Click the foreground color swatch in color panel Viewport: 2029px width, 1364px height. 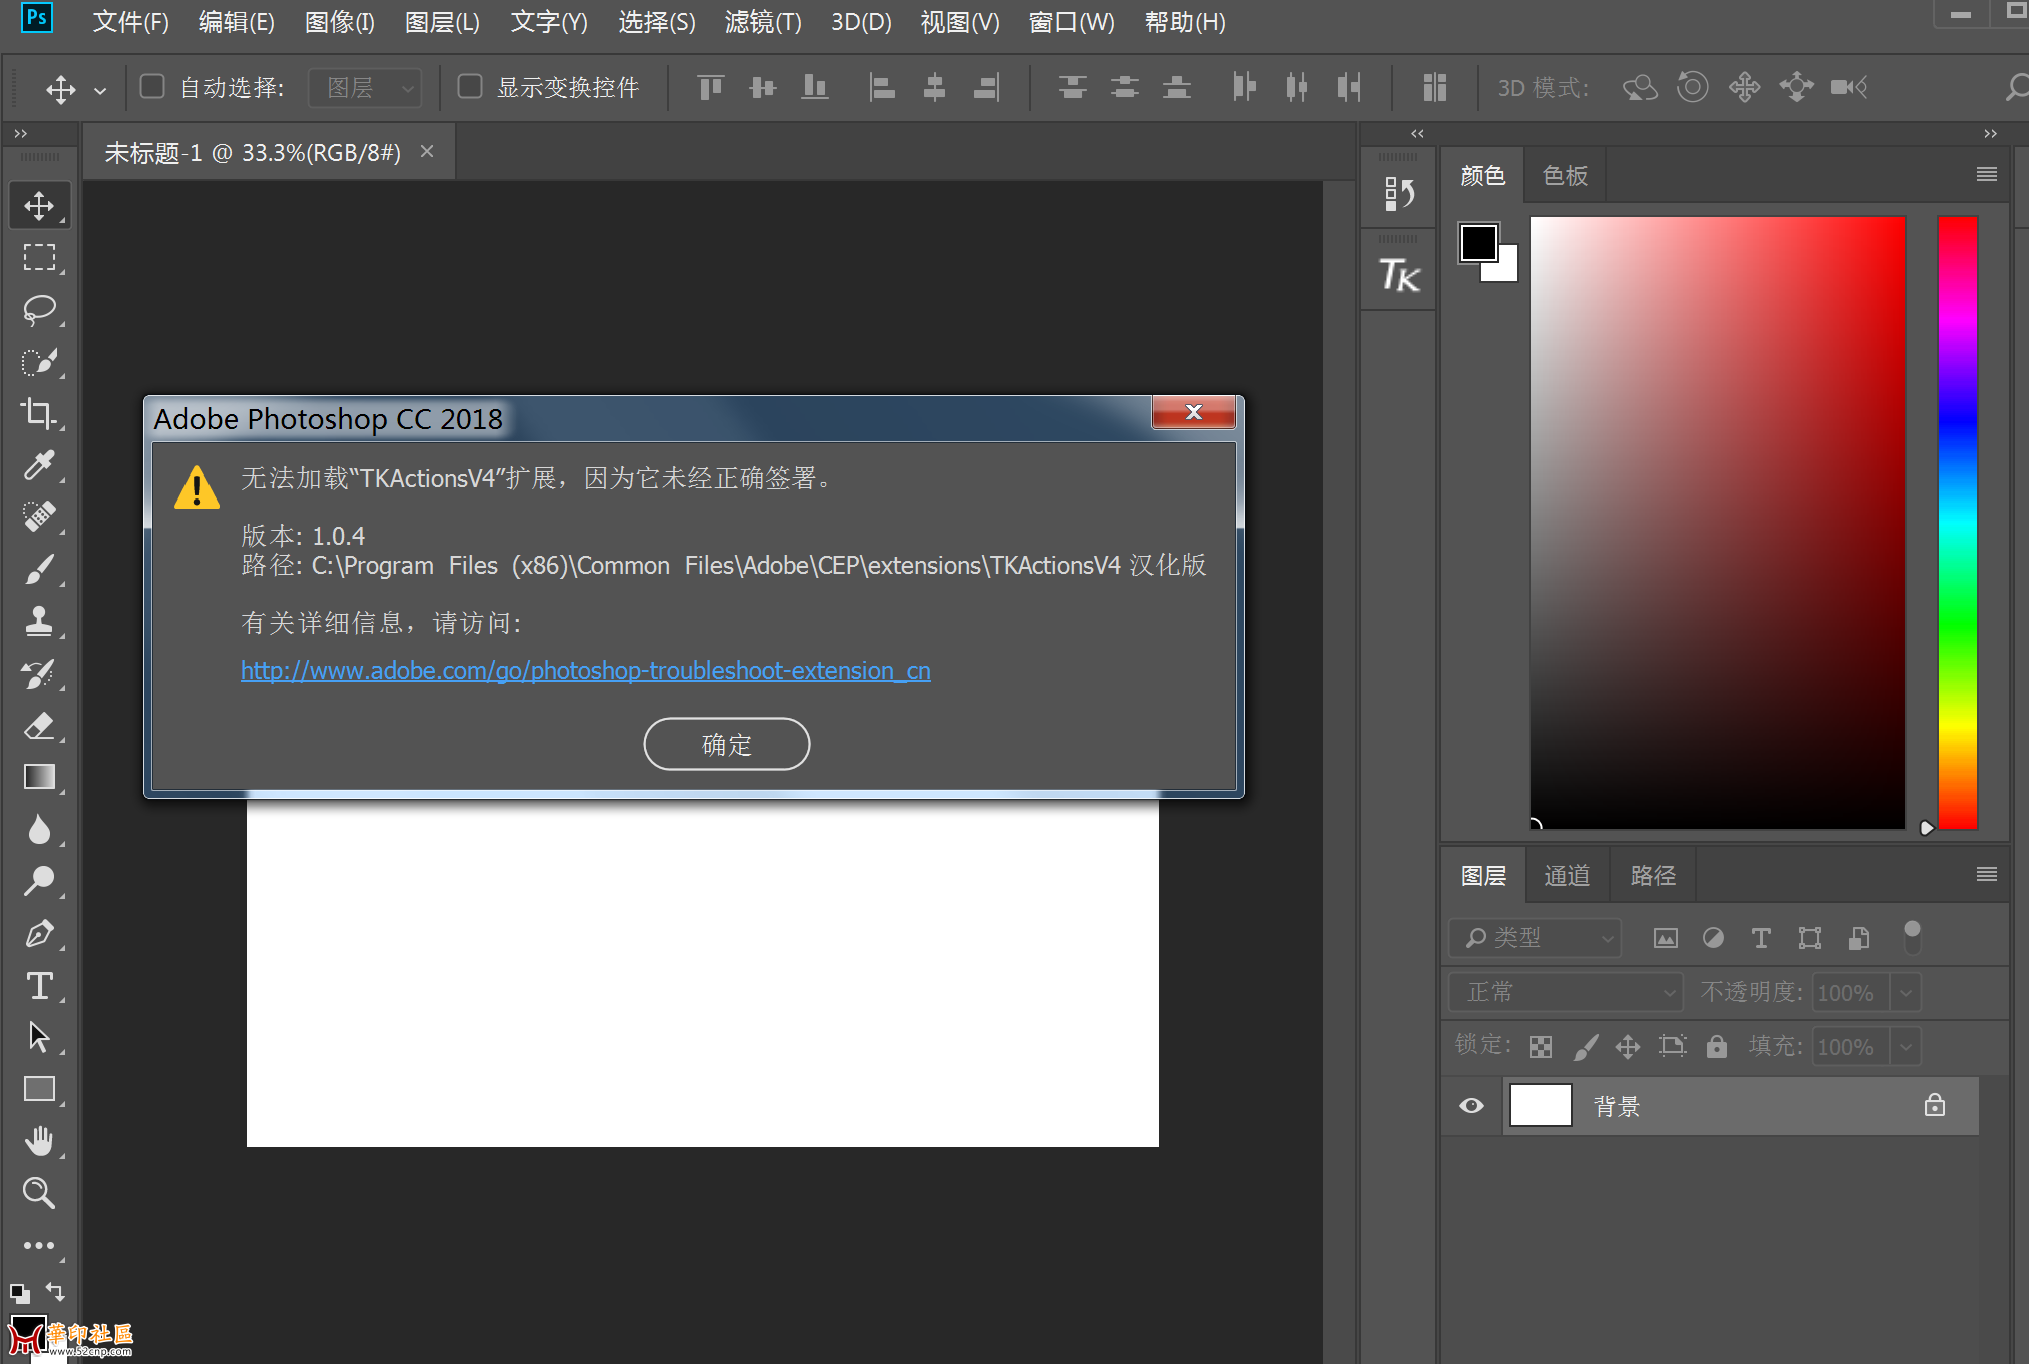point(1478,242)
